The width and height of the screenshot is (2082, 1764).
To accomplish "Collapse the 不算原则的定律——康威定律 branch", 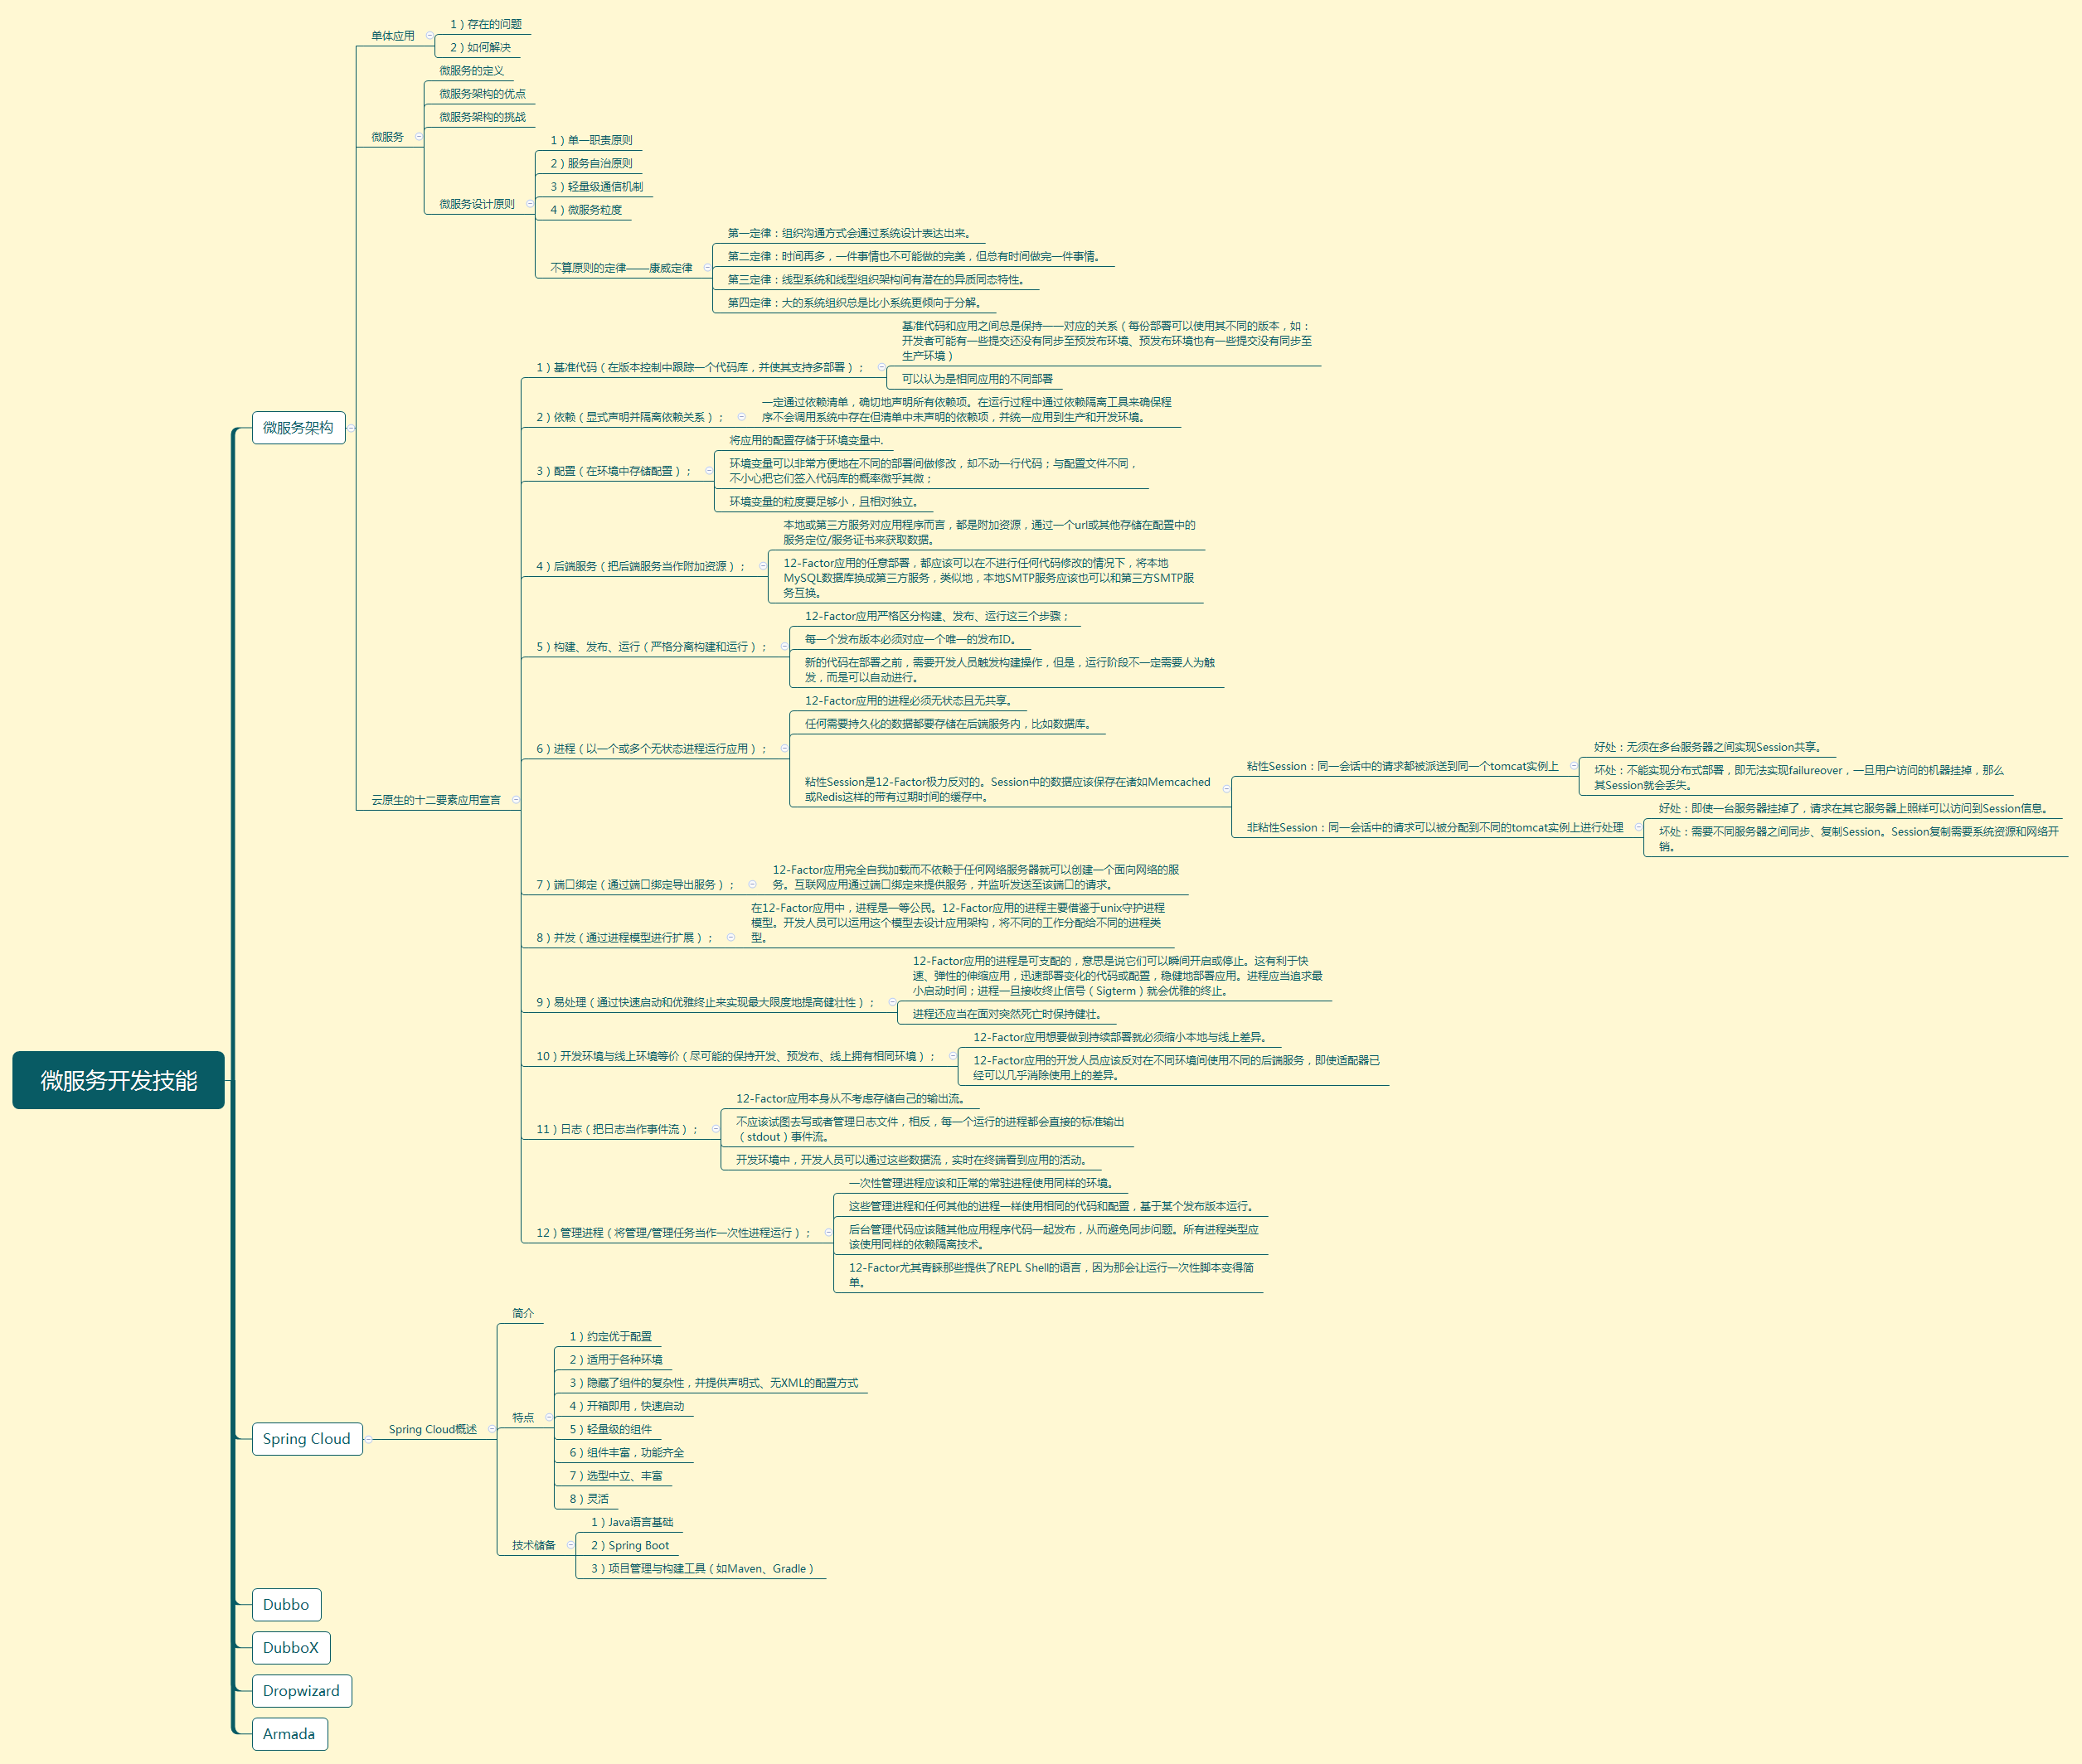I will tap(708, 267).
